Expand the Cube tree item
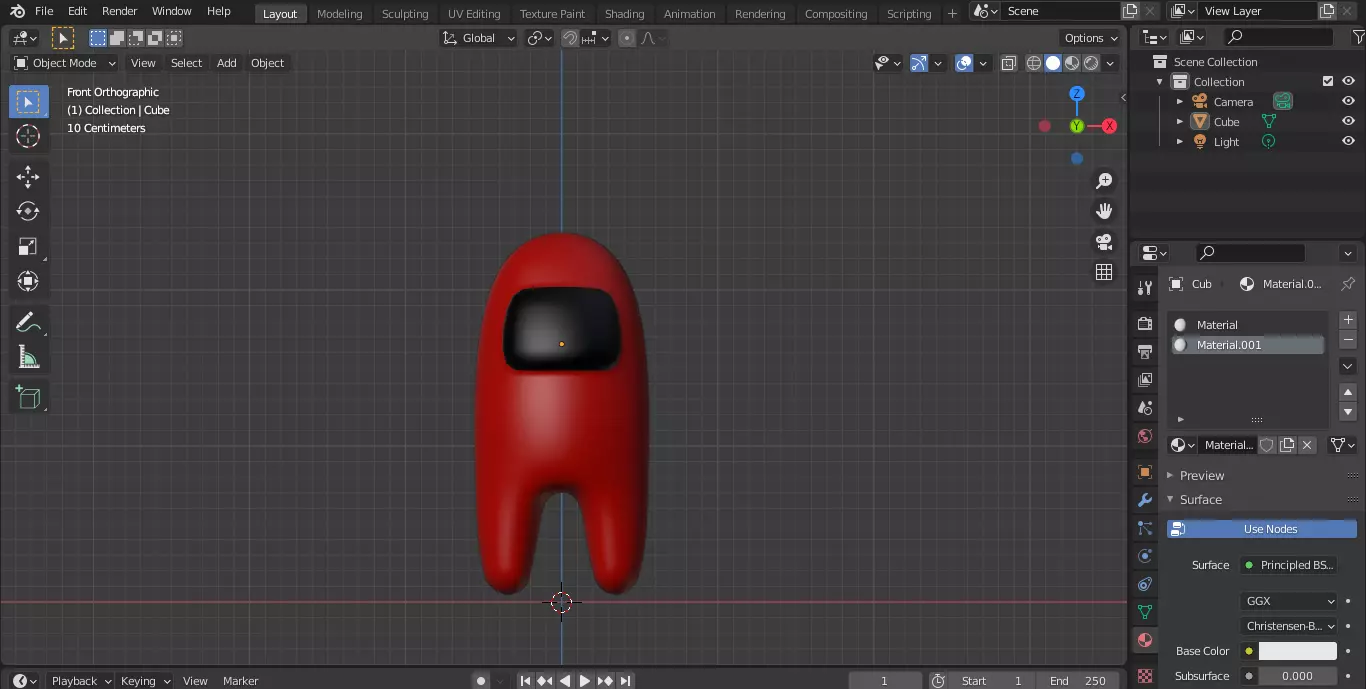Viewport: 1366px width, 689px height. tap(1180, 121)
